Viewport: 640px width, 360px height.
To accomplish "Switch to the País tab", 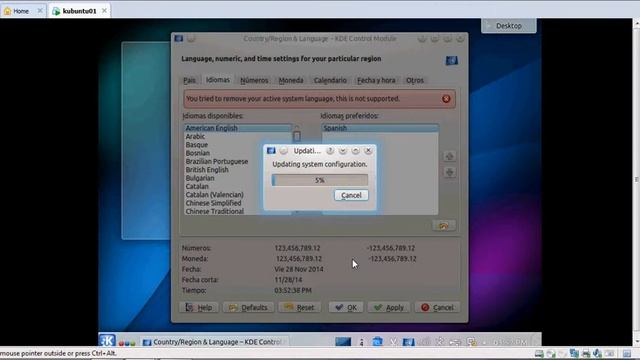I will [x=189, y=80].
